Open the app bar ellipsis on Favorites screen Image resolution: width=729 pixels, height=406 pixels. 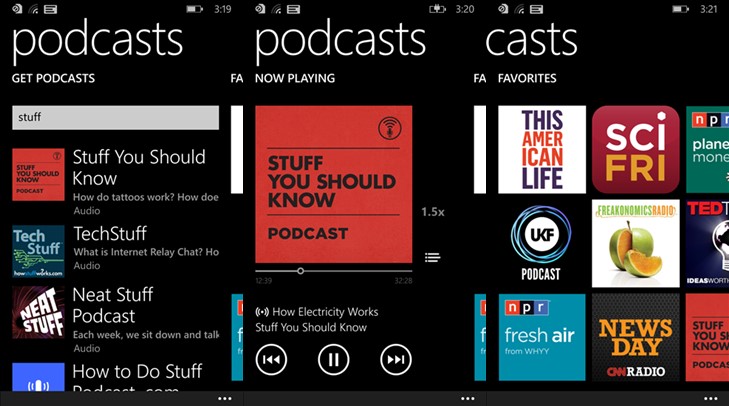[710, 399]
